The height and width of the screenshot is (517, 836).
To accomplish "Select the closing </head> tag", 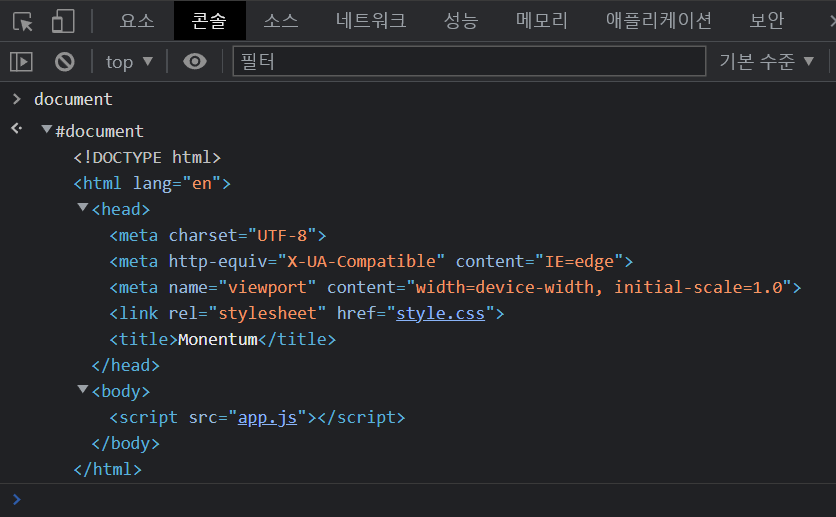I will 125,366.
